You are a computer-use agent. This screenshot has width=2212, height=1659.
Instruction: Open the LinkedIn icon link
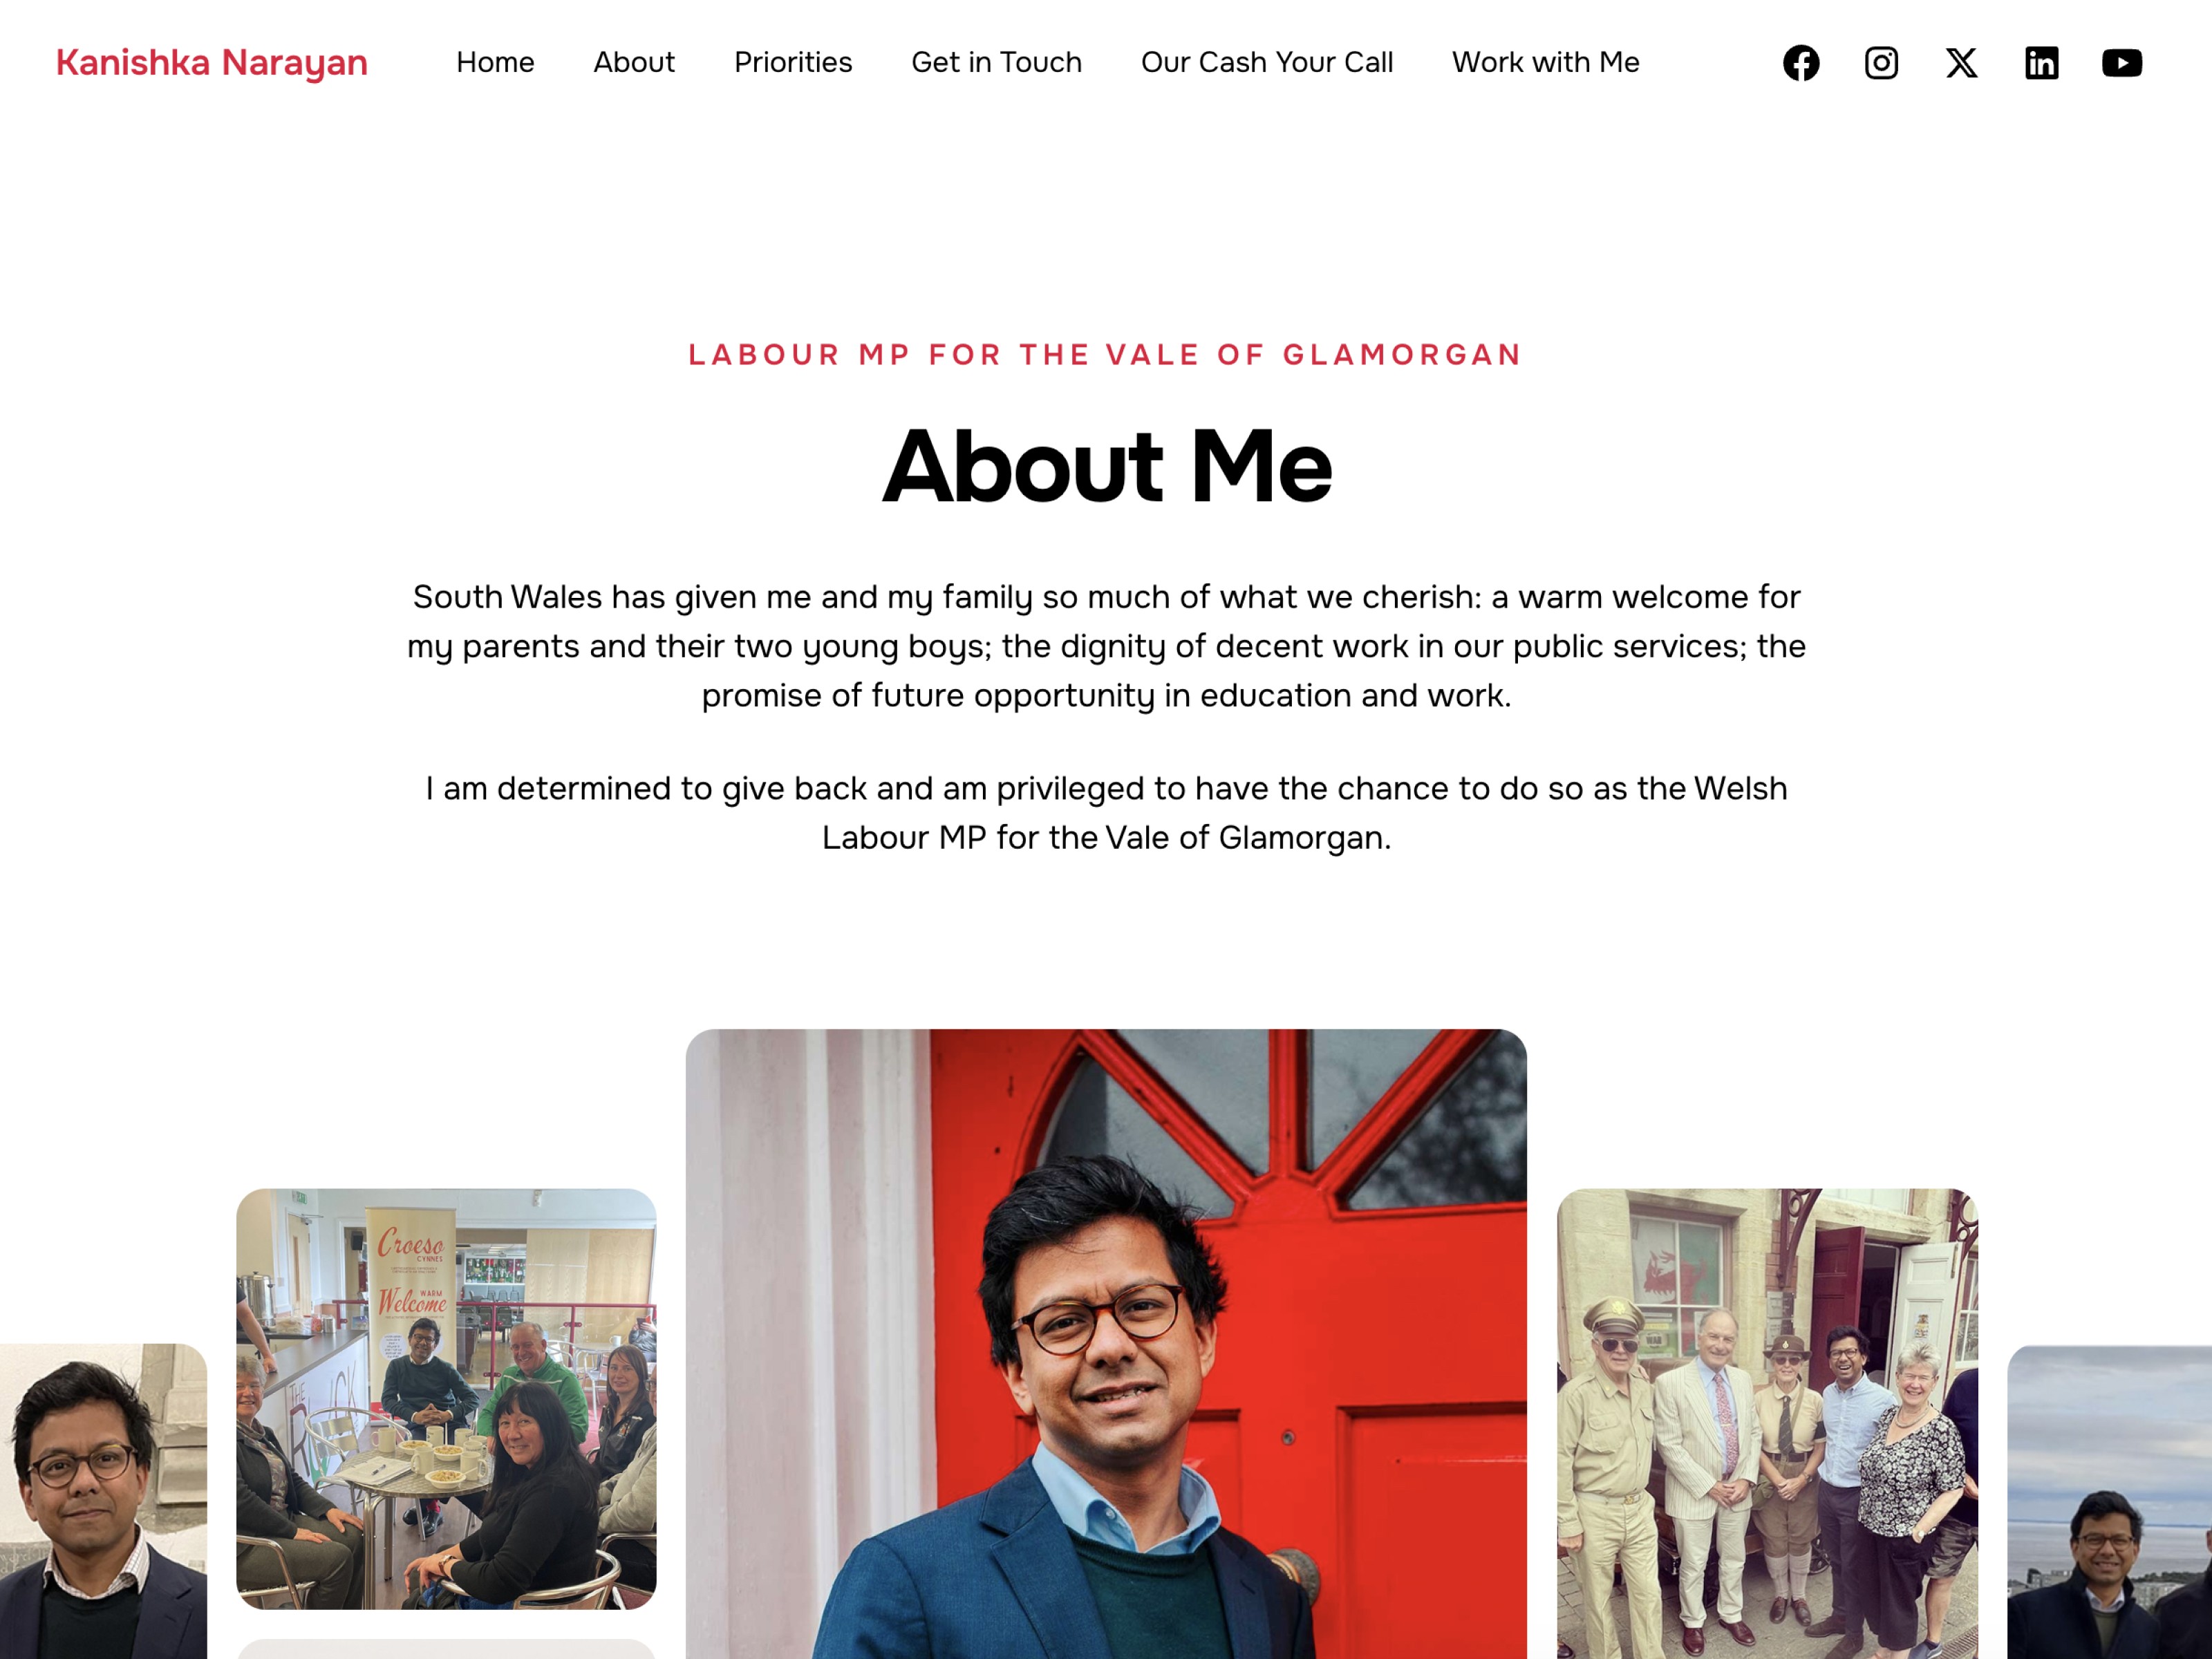tap(2041, 63)
